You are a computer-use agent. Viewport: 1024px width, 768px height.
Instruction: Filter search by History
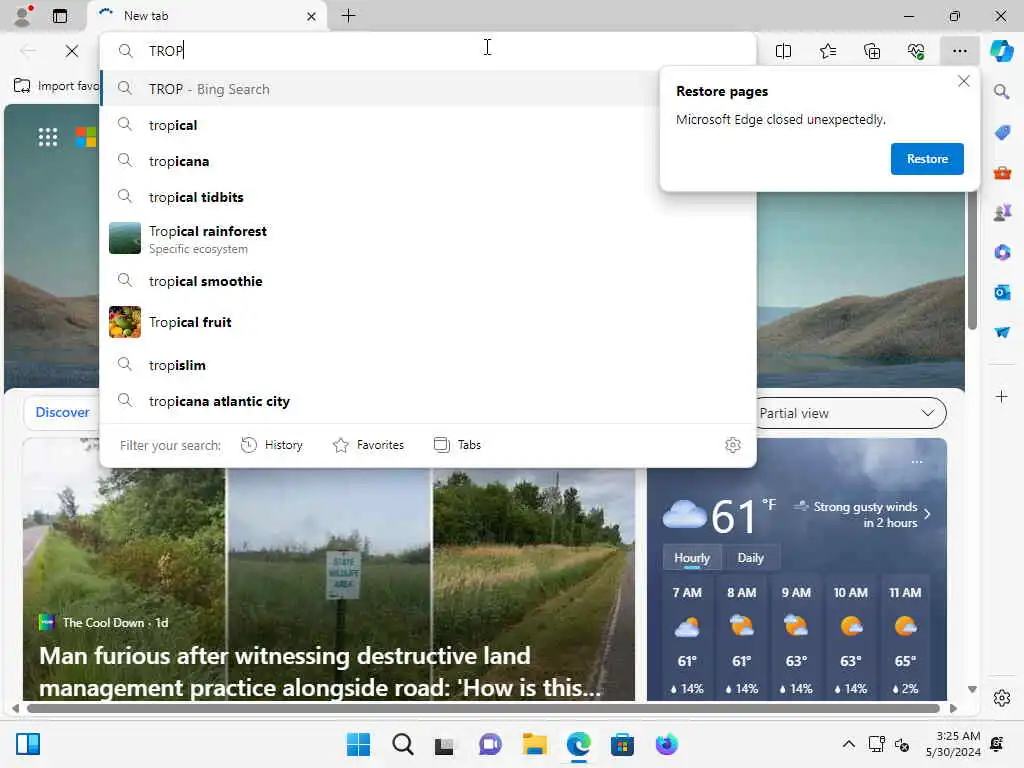272,445
